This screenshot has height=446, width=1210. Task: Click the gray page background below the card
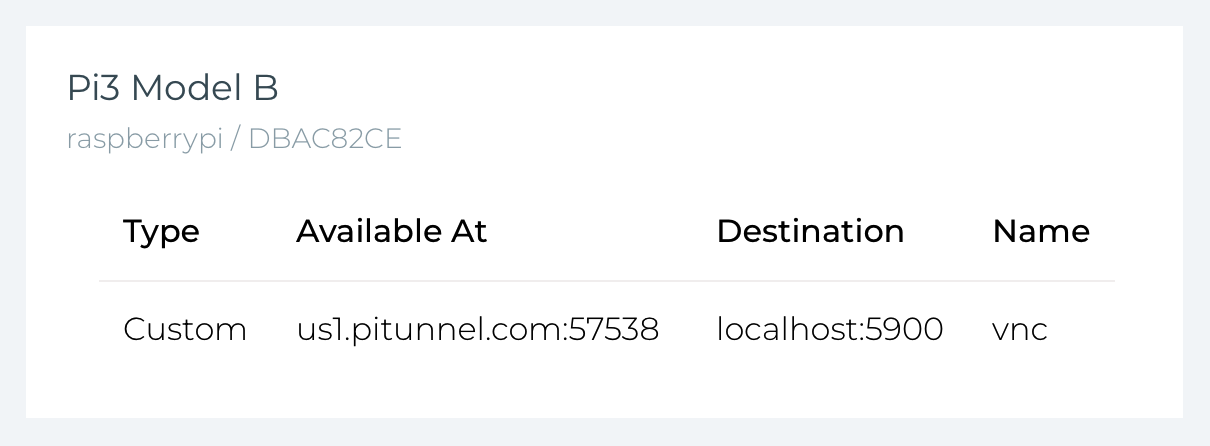tap(605, 432)
